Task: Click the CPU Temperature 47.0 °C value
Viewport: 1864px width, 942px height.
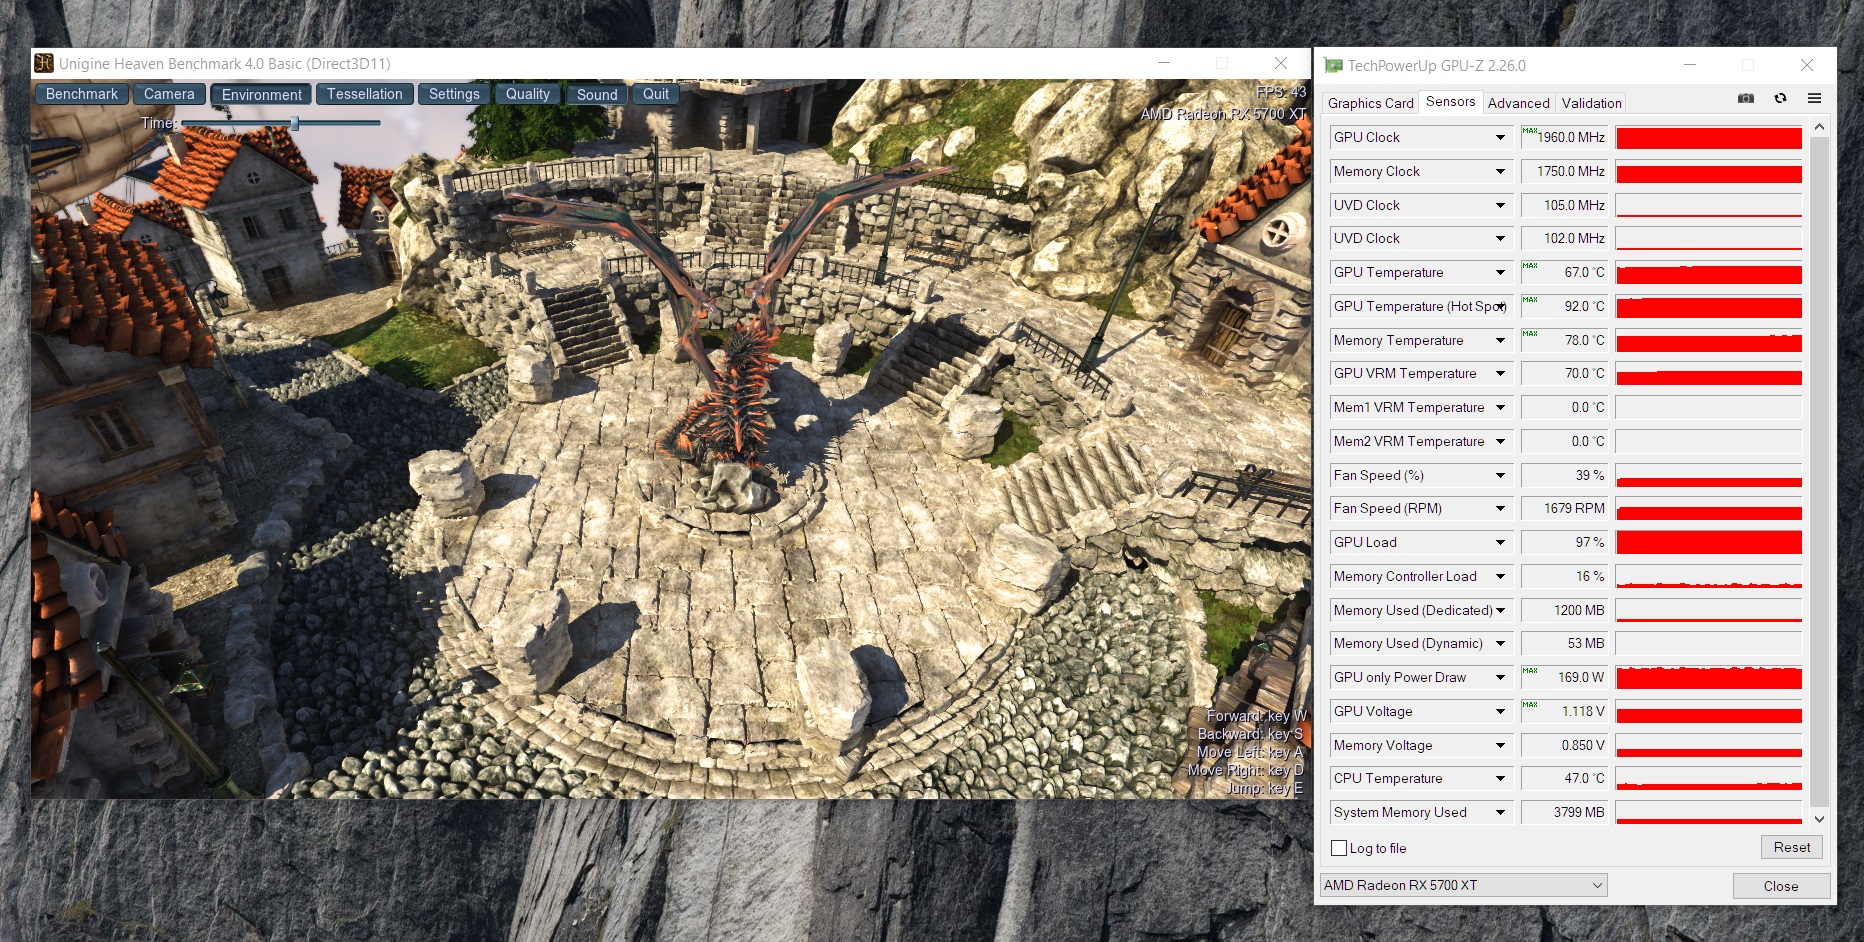Action: [1564, 779]
